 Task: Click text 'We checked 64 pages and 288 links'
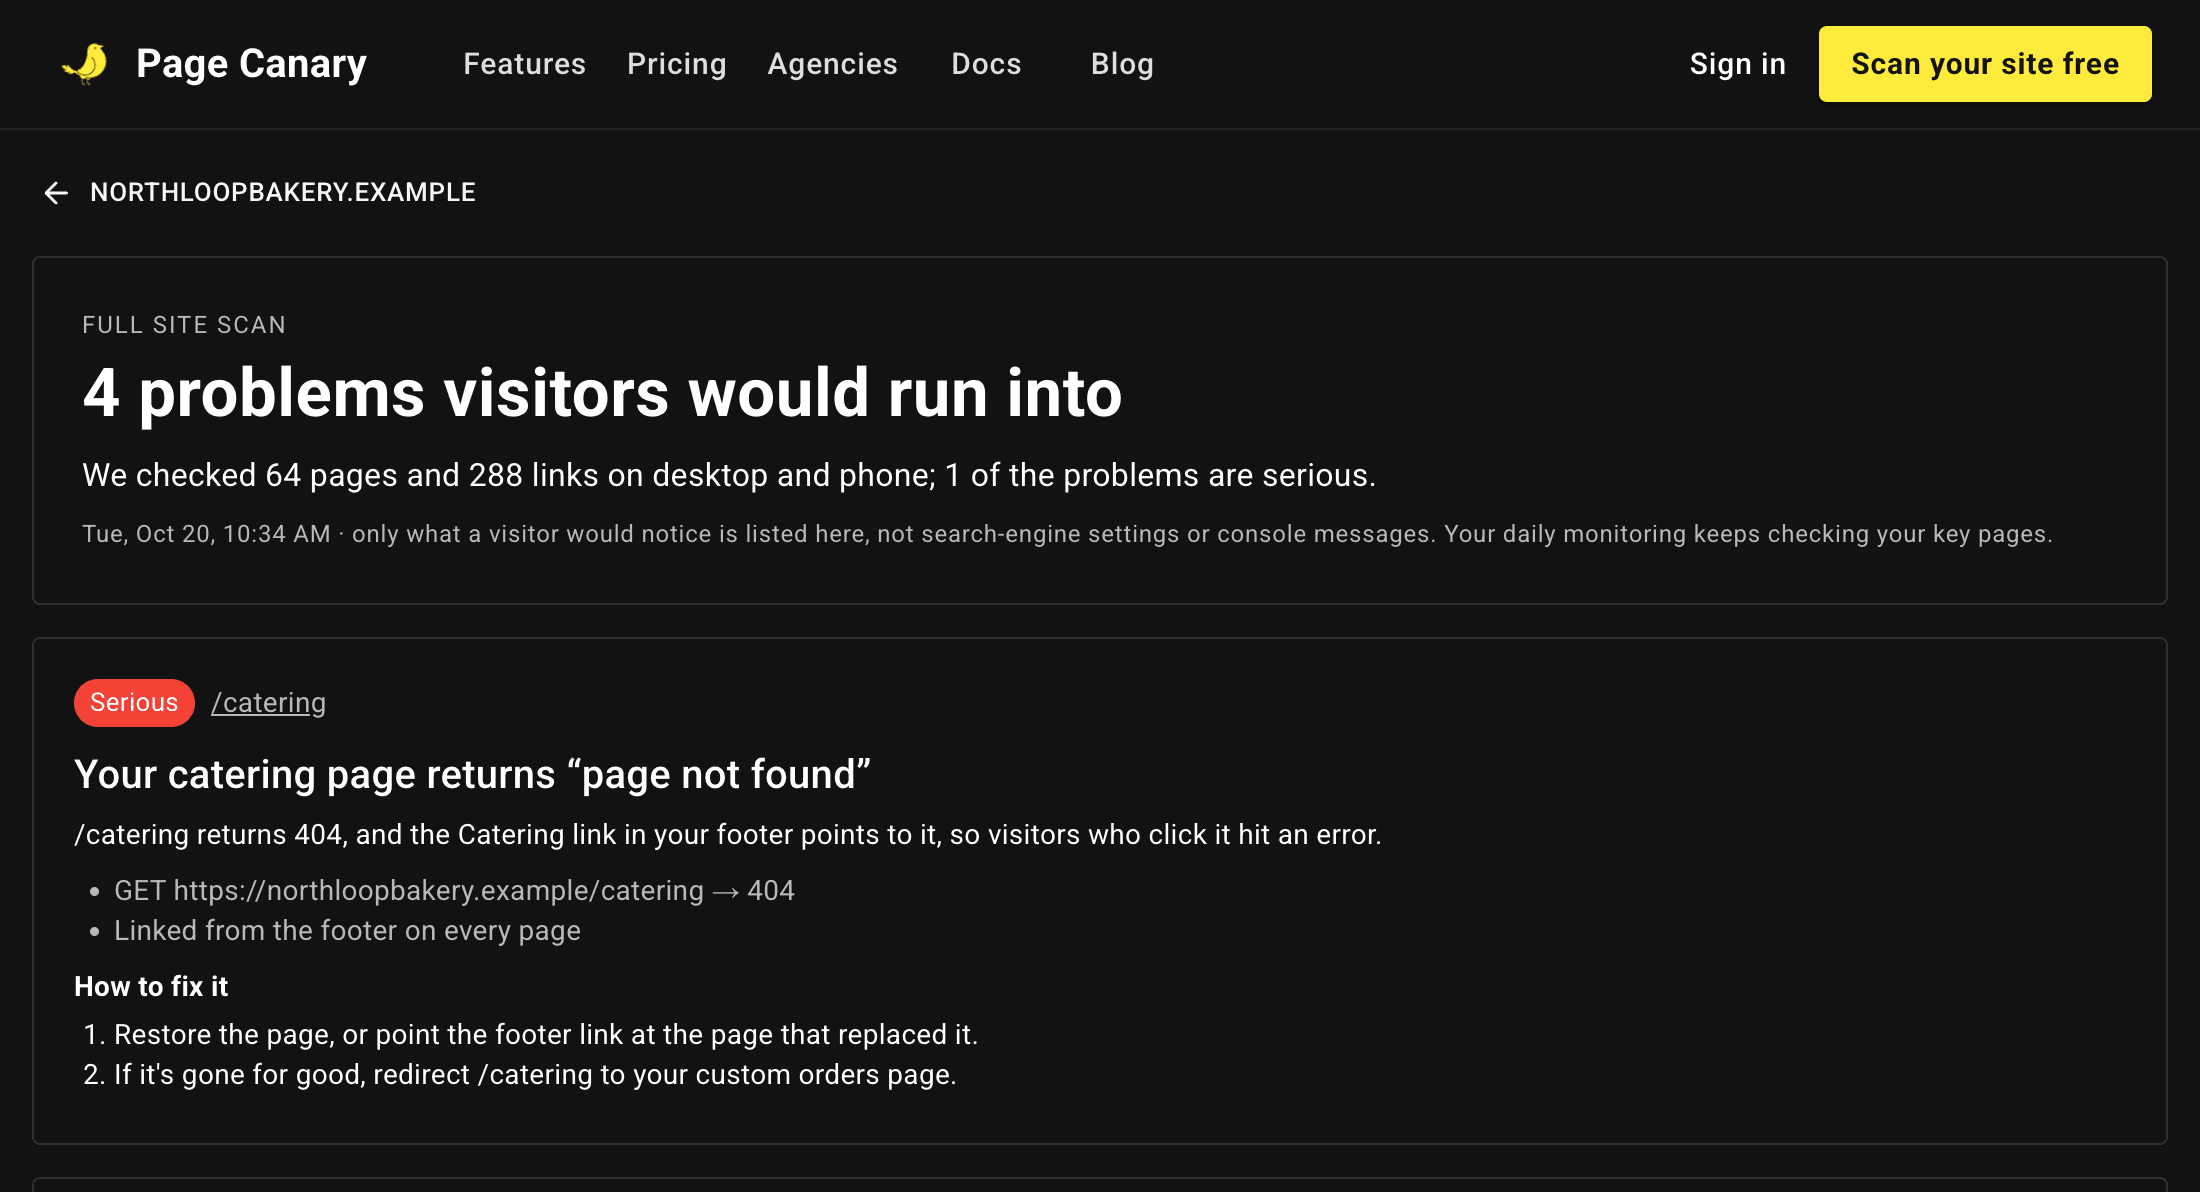coord(340,475)
